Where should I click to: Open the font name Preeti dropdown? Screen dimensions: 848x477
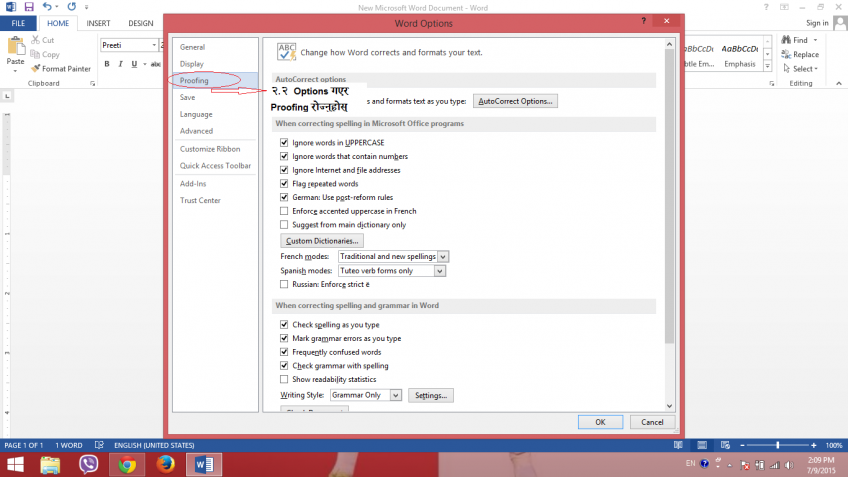154,45
